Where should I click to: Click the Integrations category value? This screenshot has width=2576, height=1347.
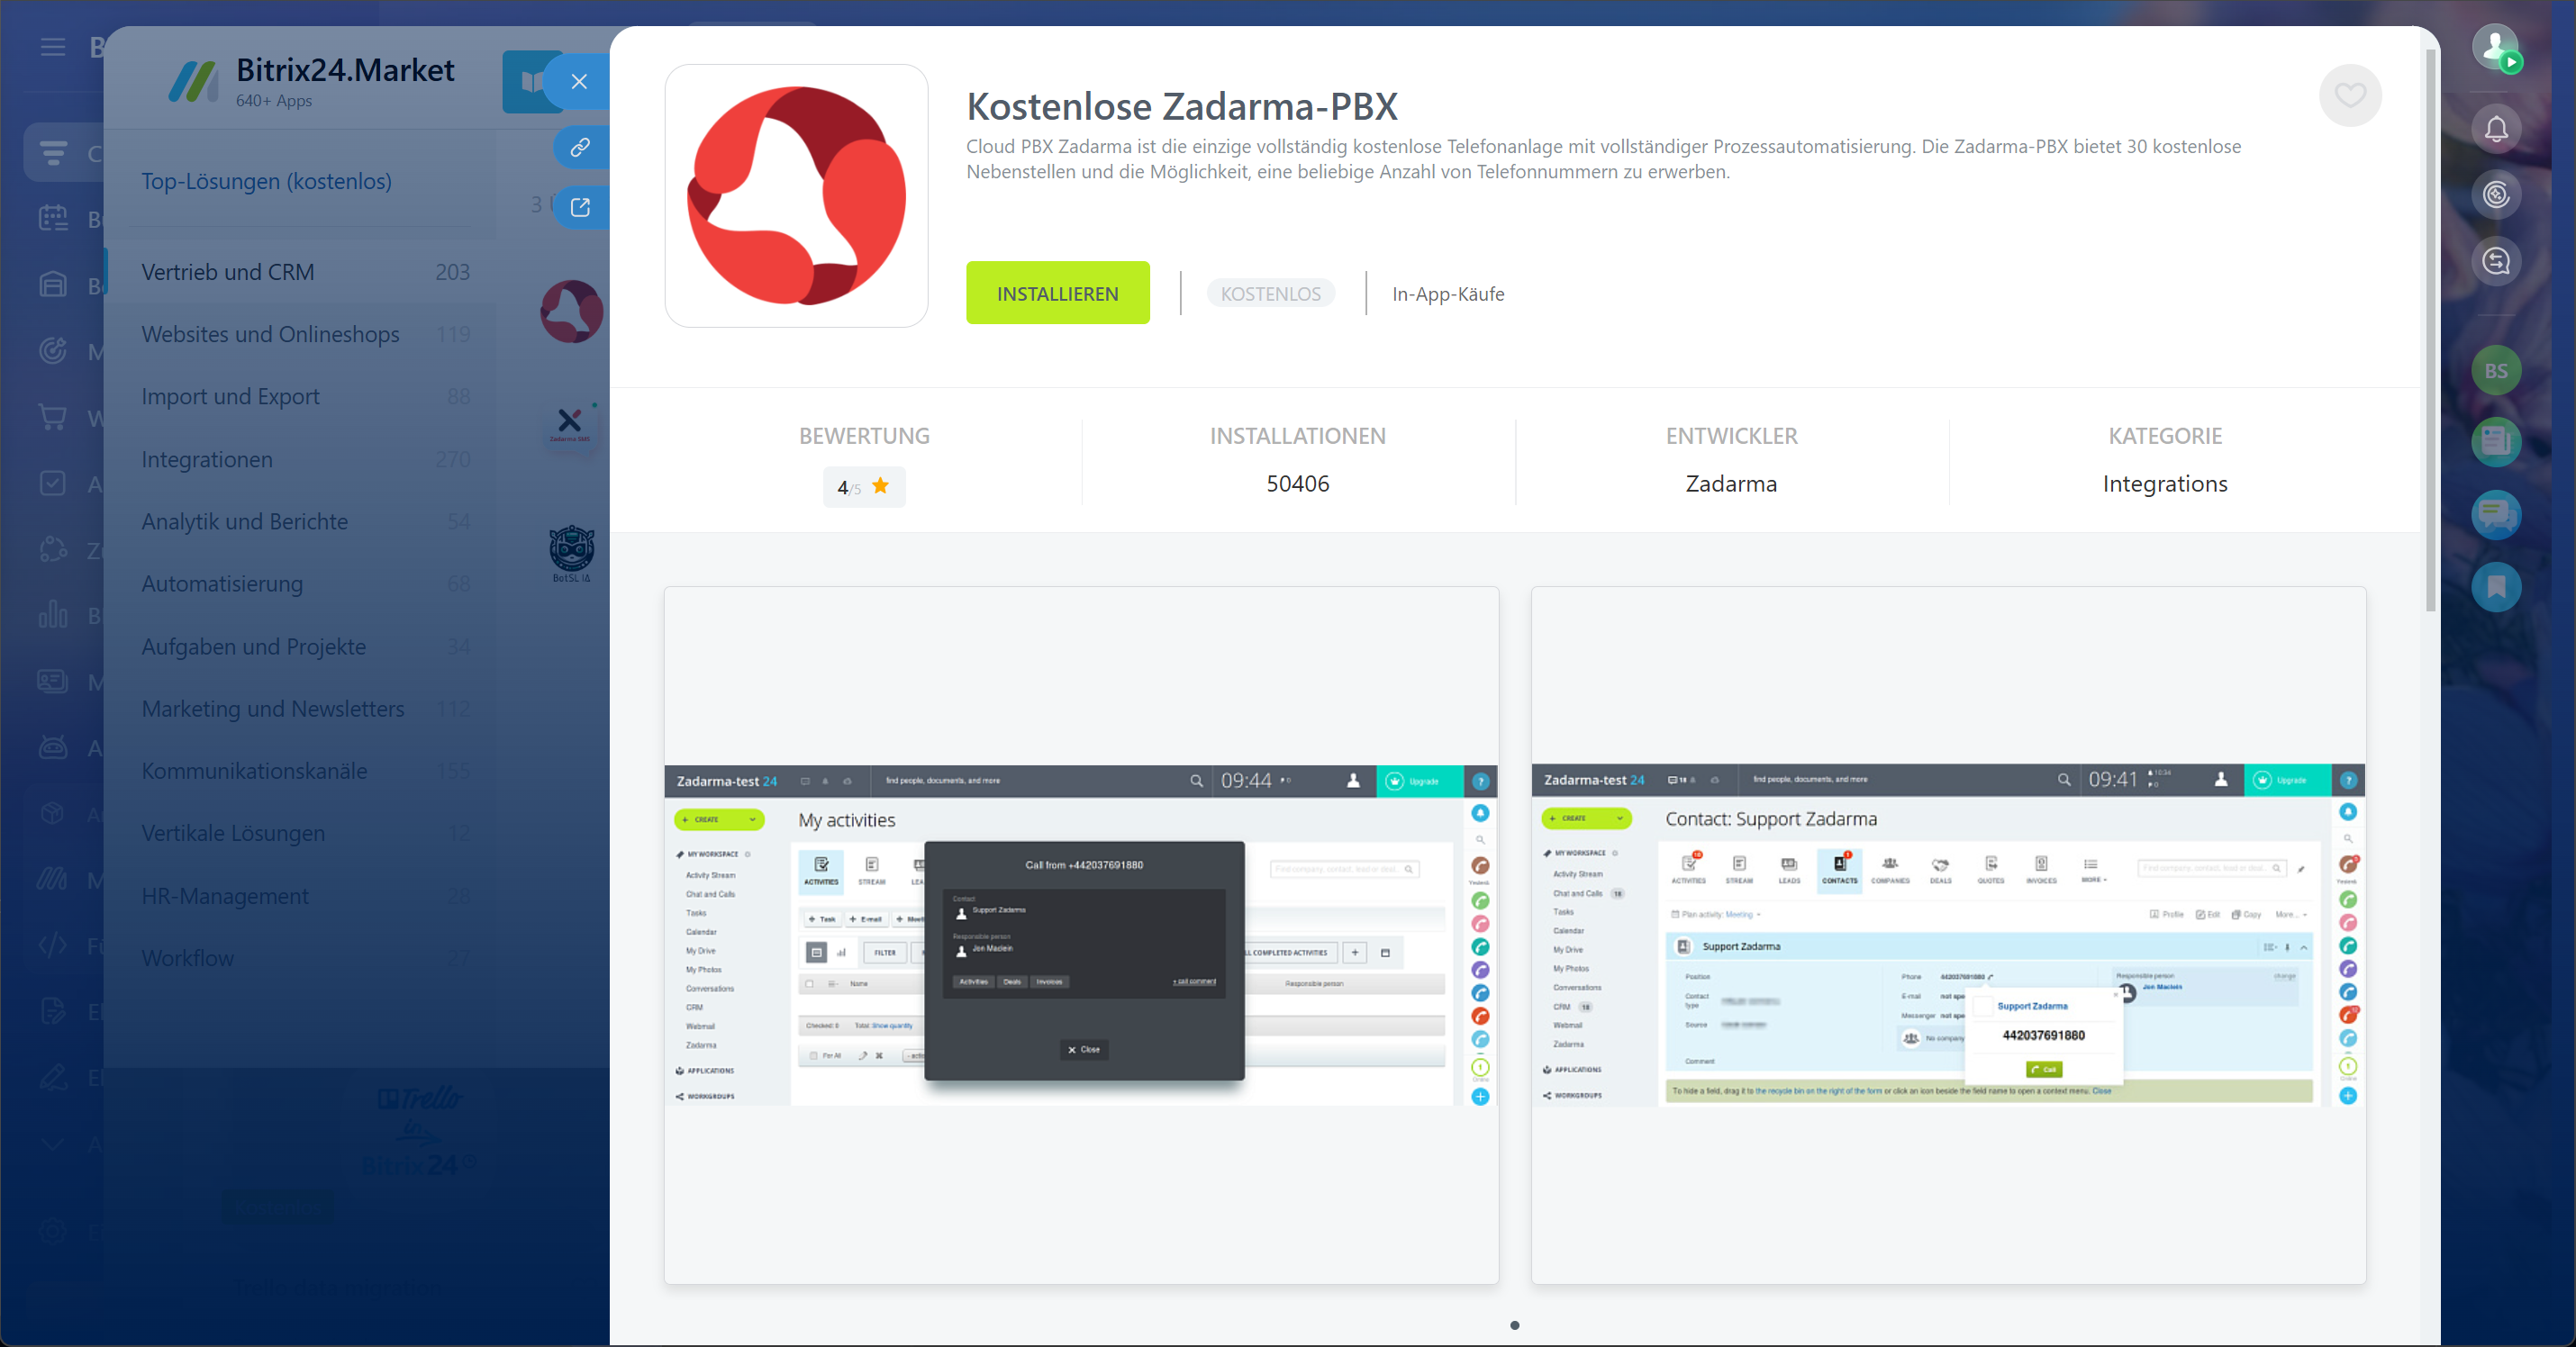(2165, 483)
